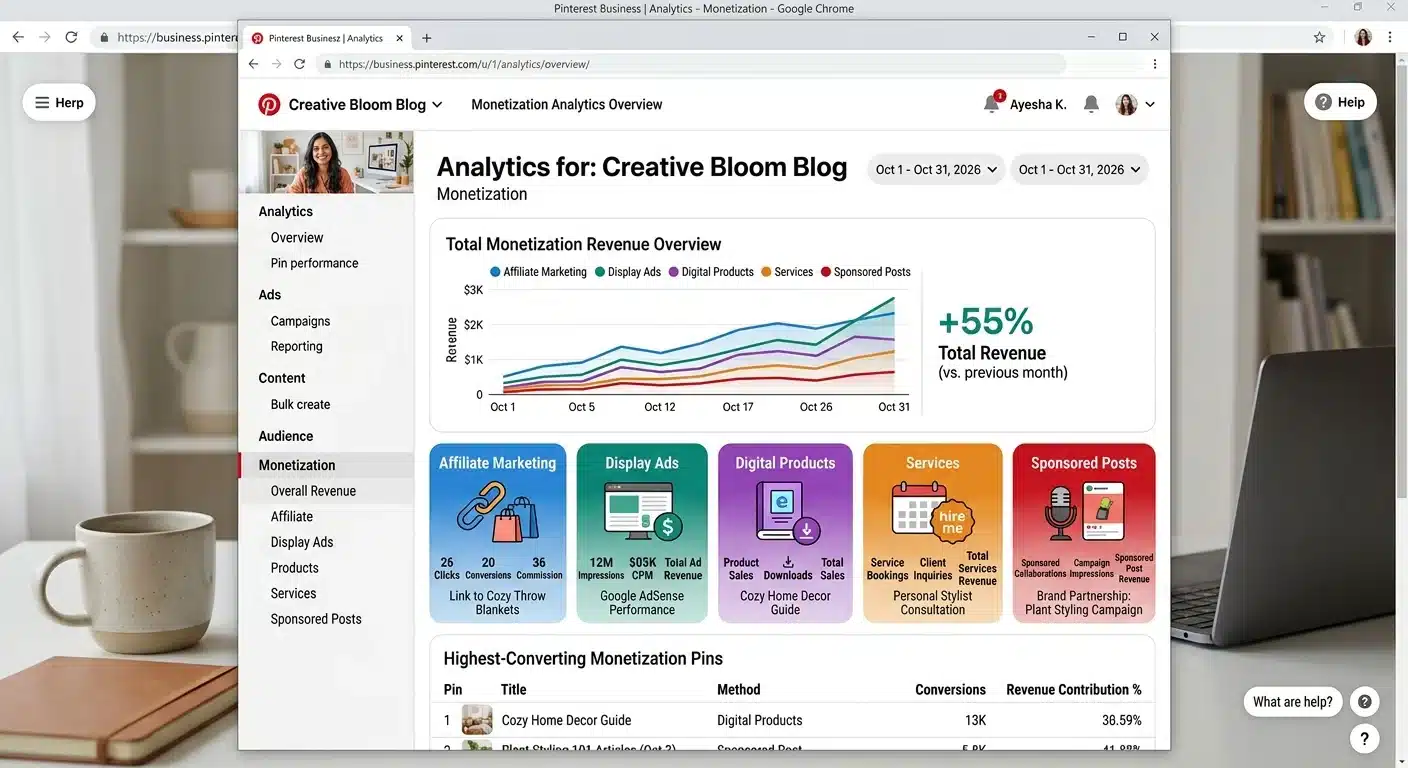The width and height of the screenshot is (1408, 768).
Task: Click the address bar of the front window
Action: tap(690, 64)
